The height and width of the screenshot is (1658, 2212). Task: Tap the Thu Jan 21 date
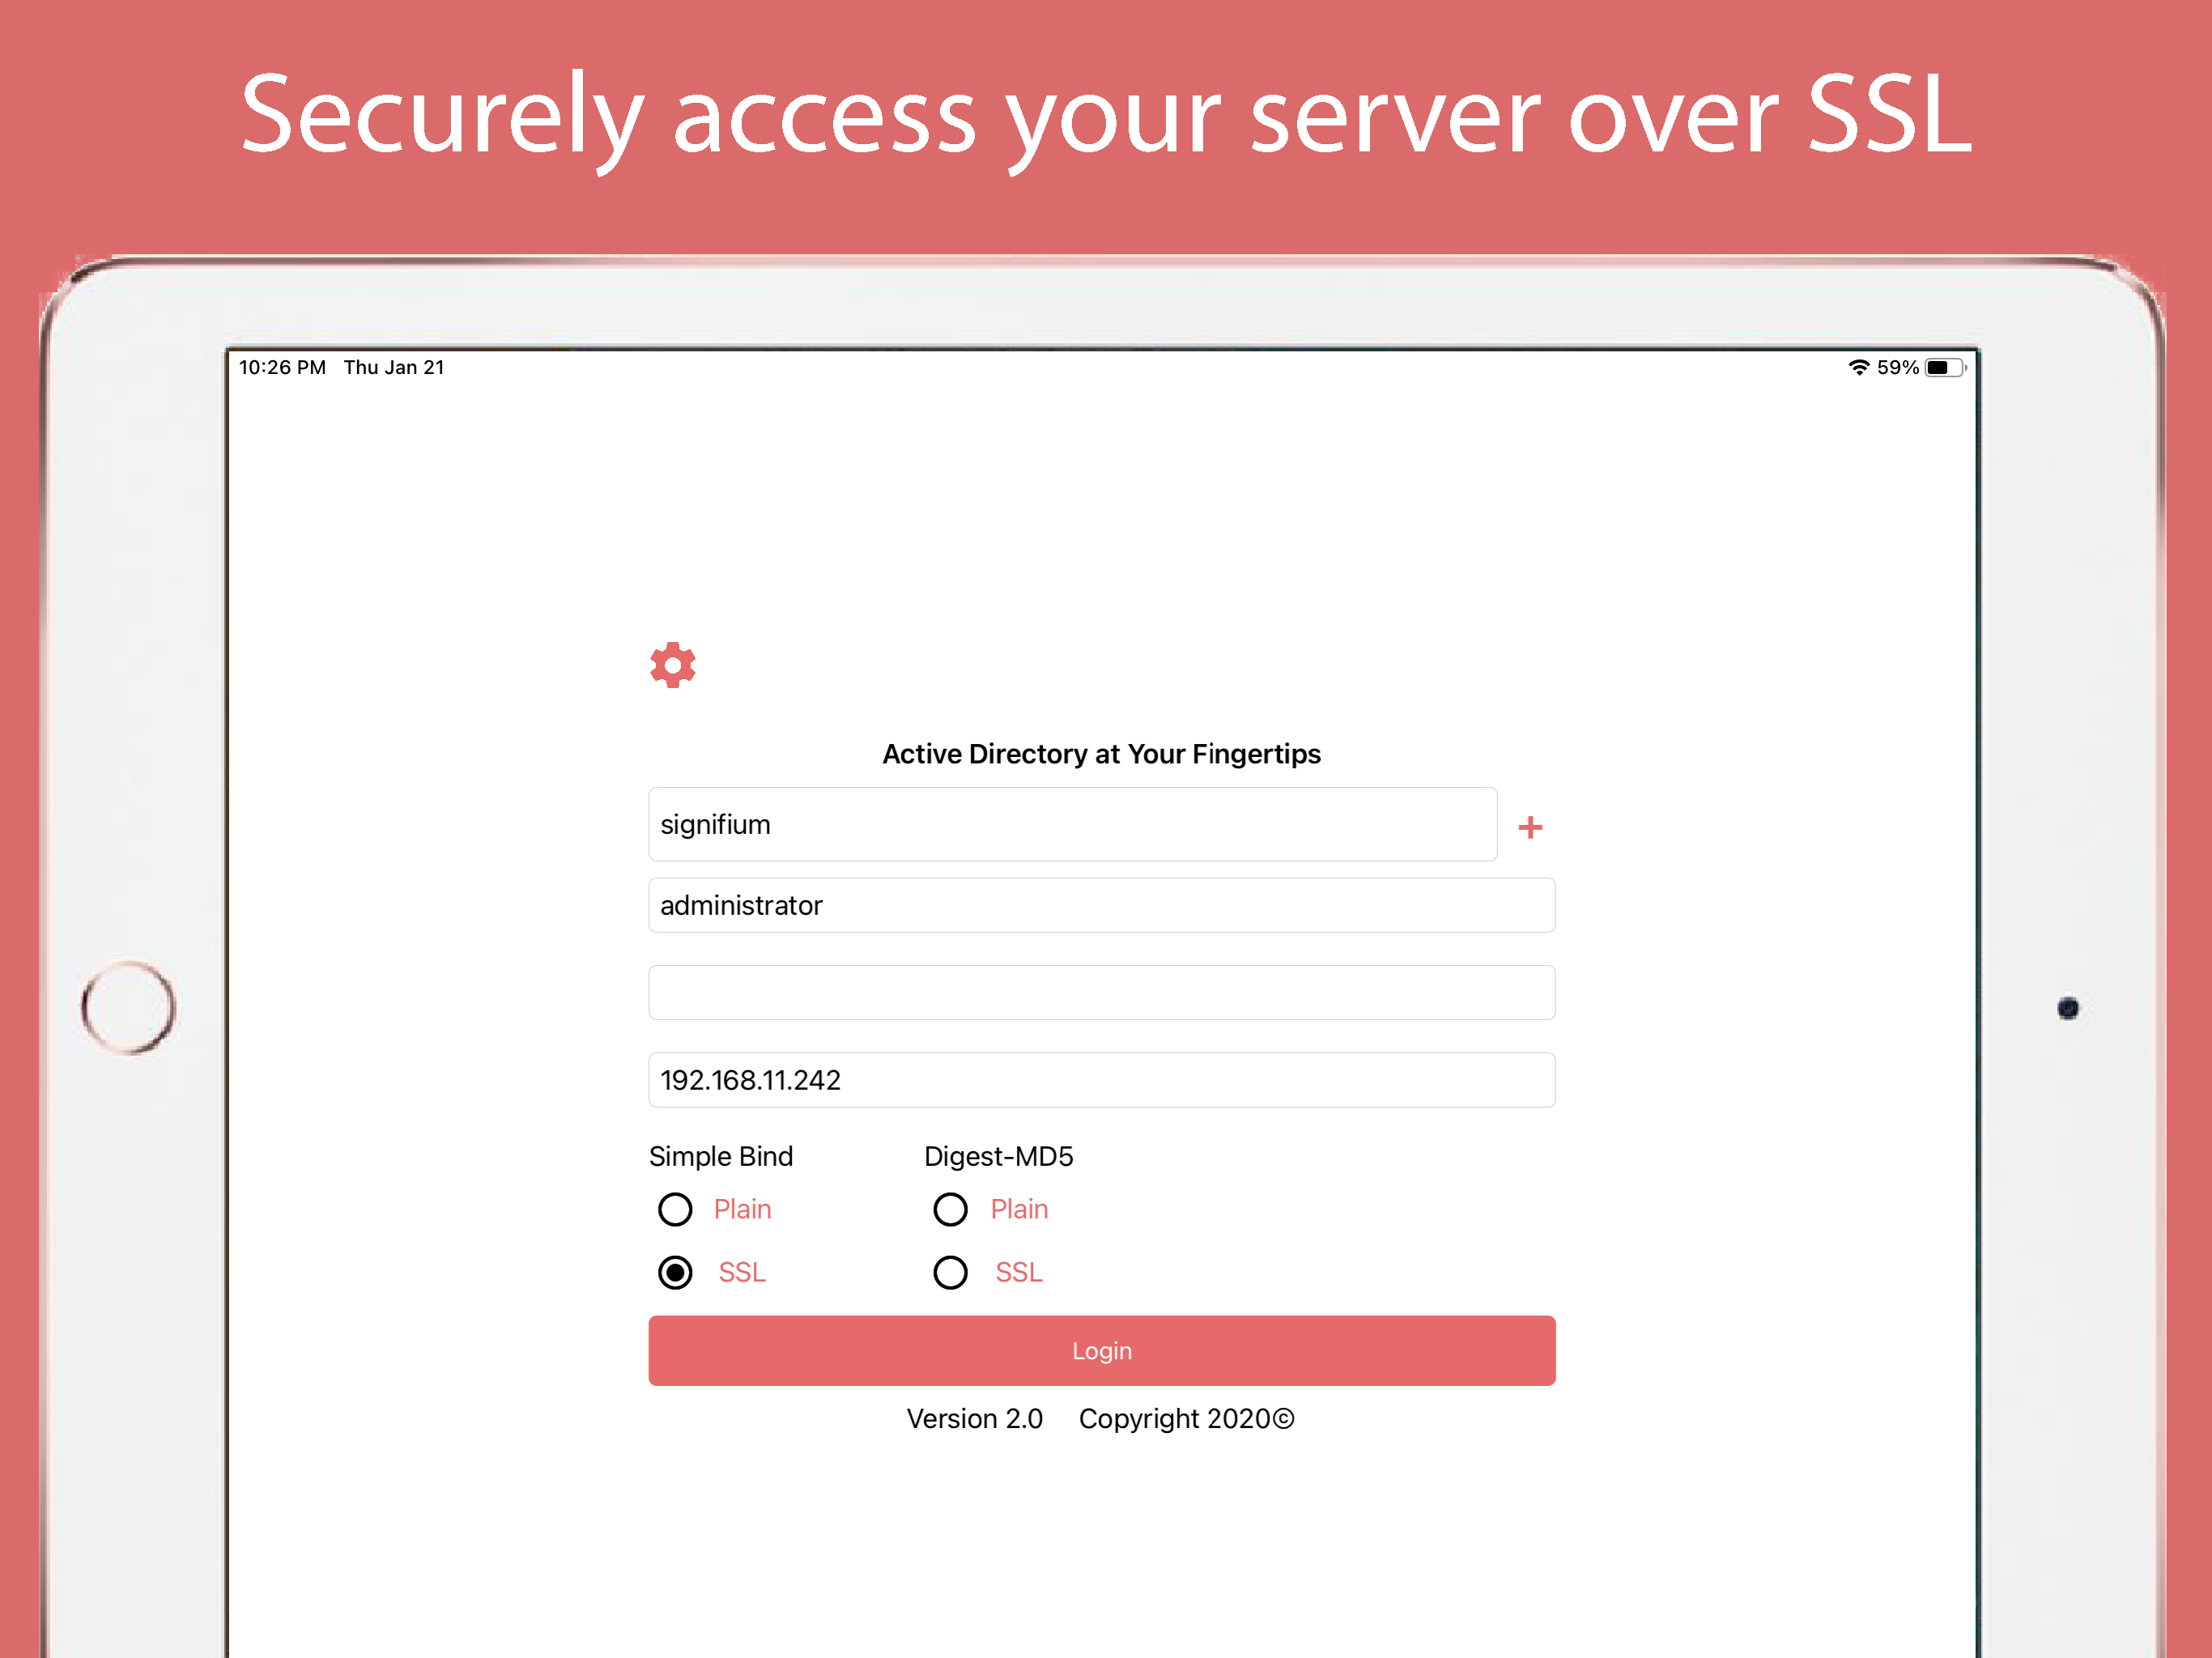coord(394,367)
